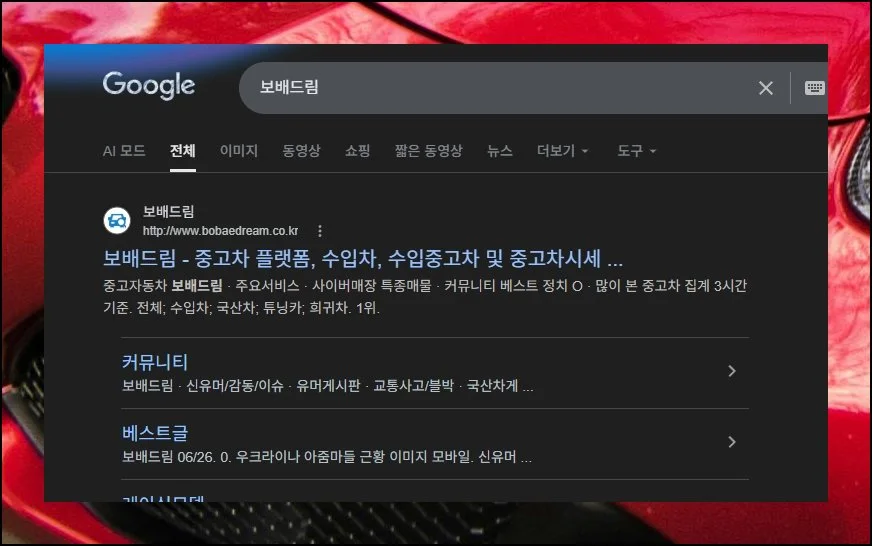The image size is (872, 546).
Task: Click the arrow on the 베스트글 row
Action: [732, 442]
